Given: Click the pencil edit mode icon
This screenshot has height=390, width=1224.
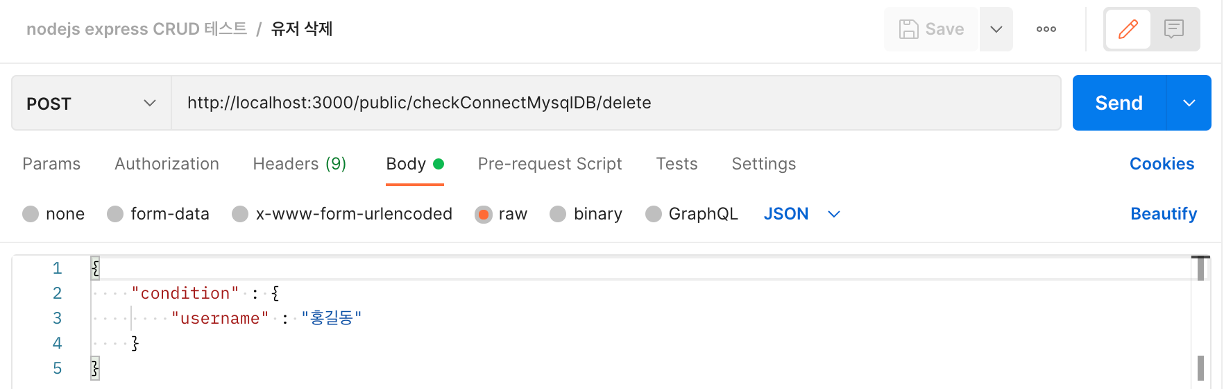Looking at the screenshot, I should pyautogui.click(x=1128, y=29).
